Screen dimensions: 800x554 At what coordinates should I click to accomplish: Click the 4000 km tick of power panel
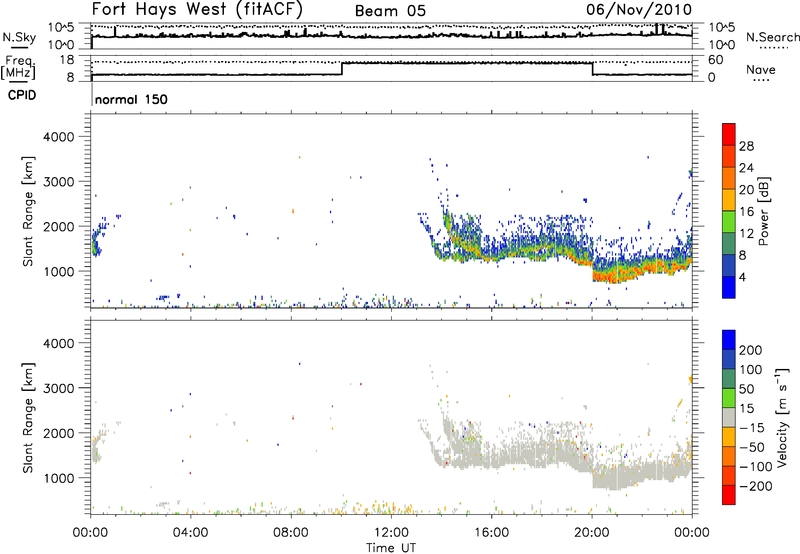point(59,137)
